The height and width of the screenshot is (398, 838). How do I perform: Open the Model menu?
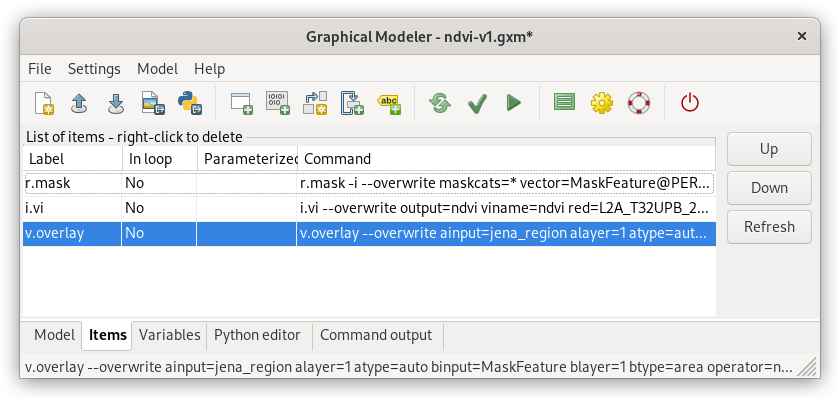157,69
